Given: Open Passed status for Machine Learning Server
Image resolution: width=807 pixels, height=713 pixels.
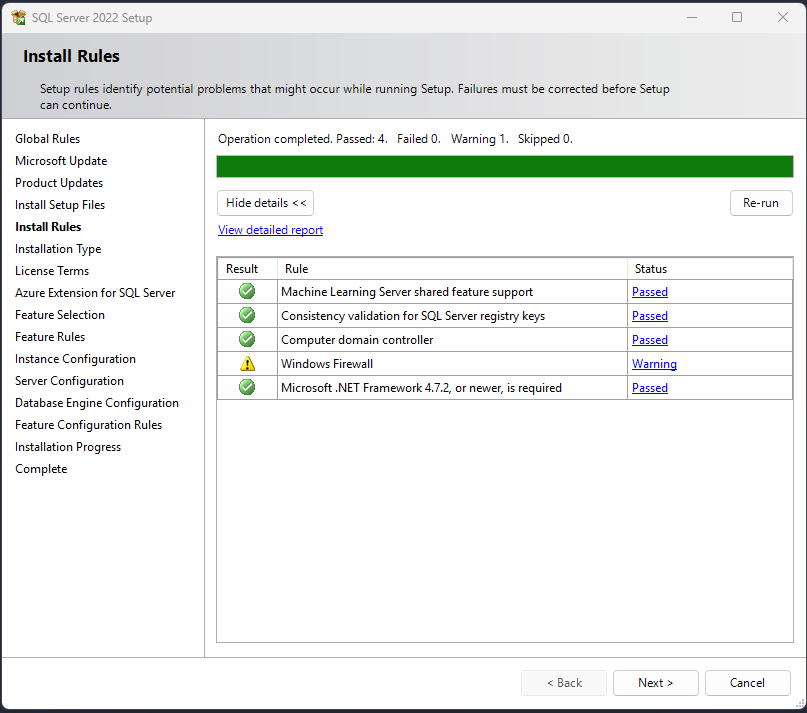Looking at the screenshot, I should pos(649,292).
